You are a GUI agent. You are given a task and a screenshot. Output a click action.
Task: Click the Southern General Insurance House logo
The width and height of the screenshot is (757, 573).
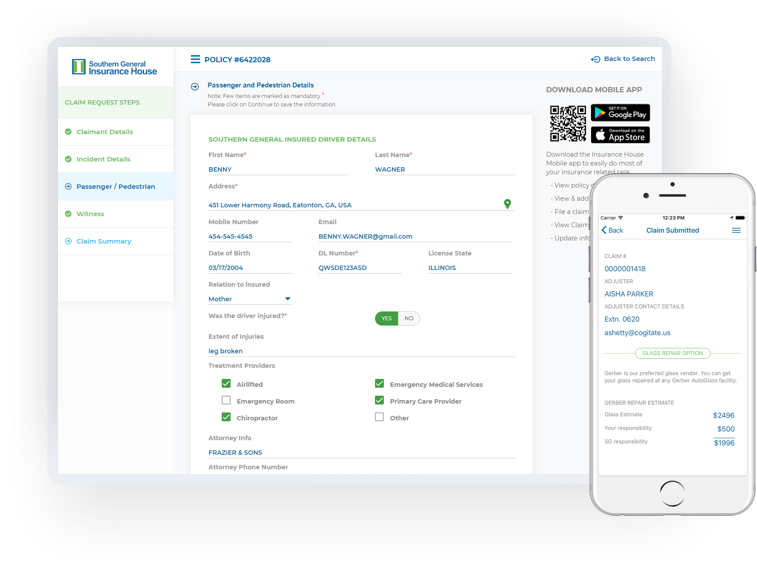(114, 67)
